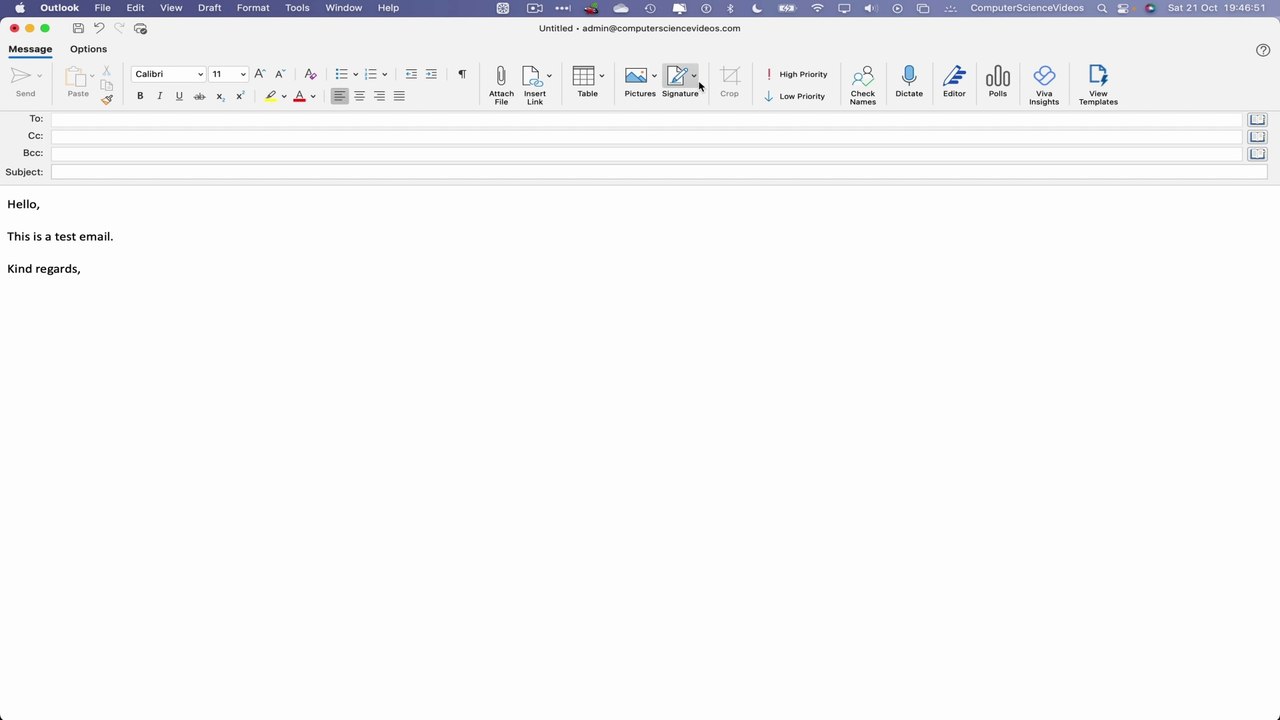Image resolution: width=1280 pixels, height=720 pixels.
Task: Click the Insert Link icon
Action: tap(532, 76)
